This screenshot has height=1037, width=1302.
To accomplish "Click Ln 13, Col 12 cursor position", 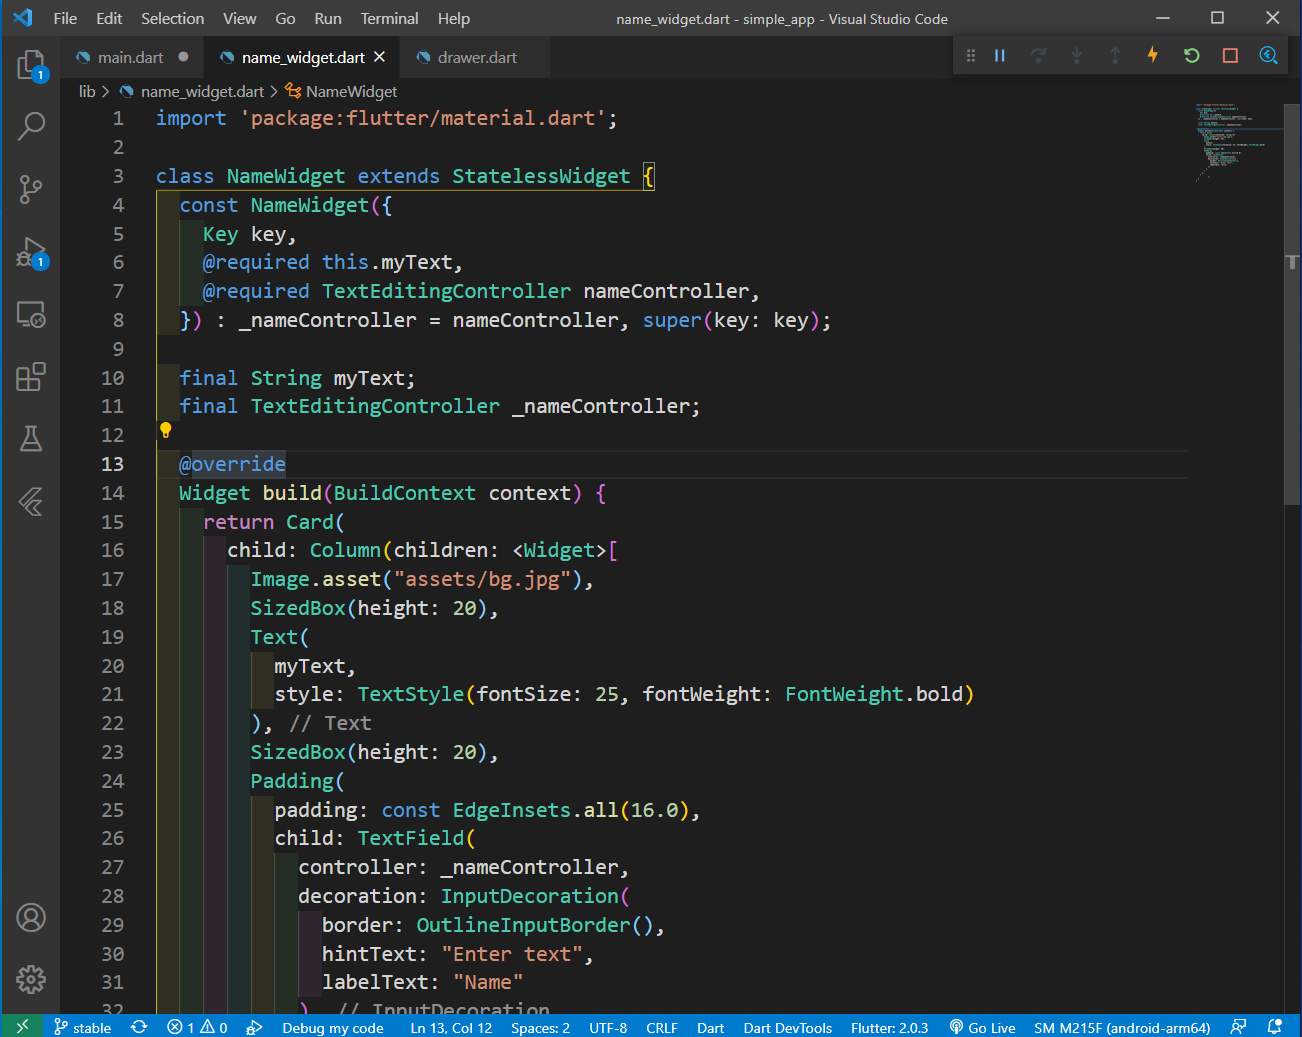I will (451, 1027).
